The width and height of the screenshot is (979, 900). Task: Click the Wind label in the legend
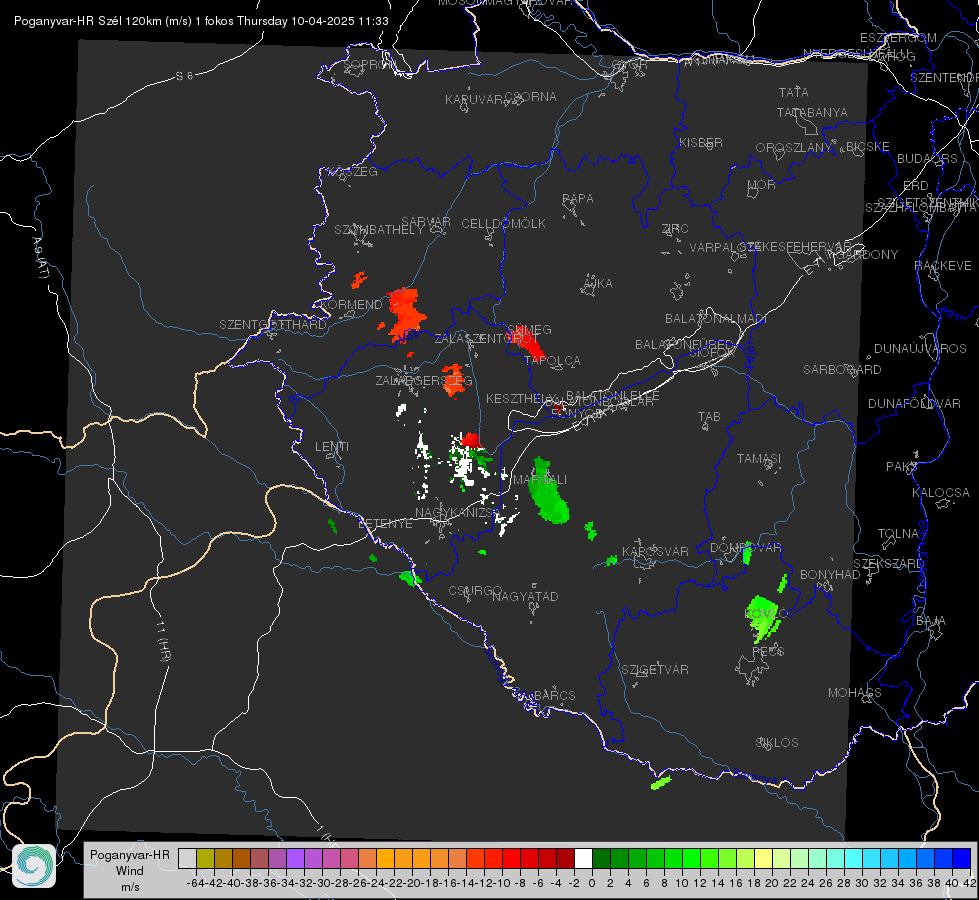click(130, 871)
